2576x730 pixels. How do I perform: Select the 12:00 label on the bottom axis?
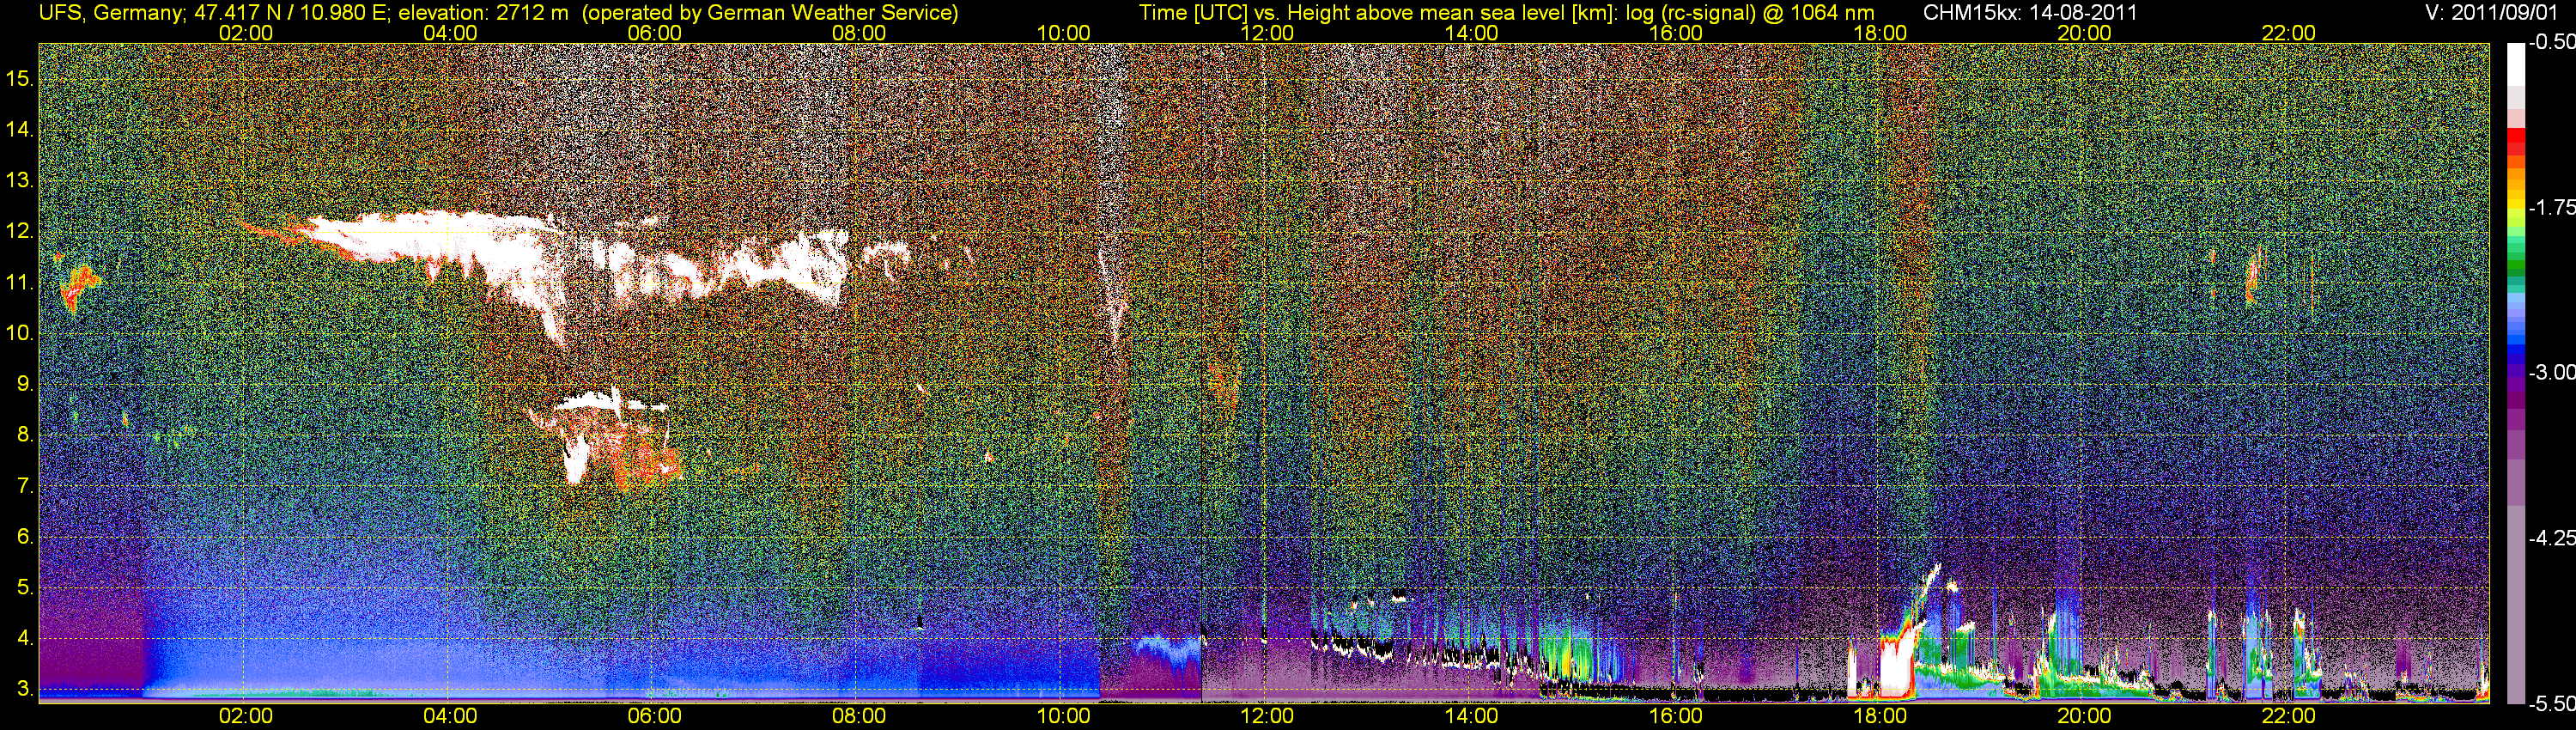click(1267, 716)
